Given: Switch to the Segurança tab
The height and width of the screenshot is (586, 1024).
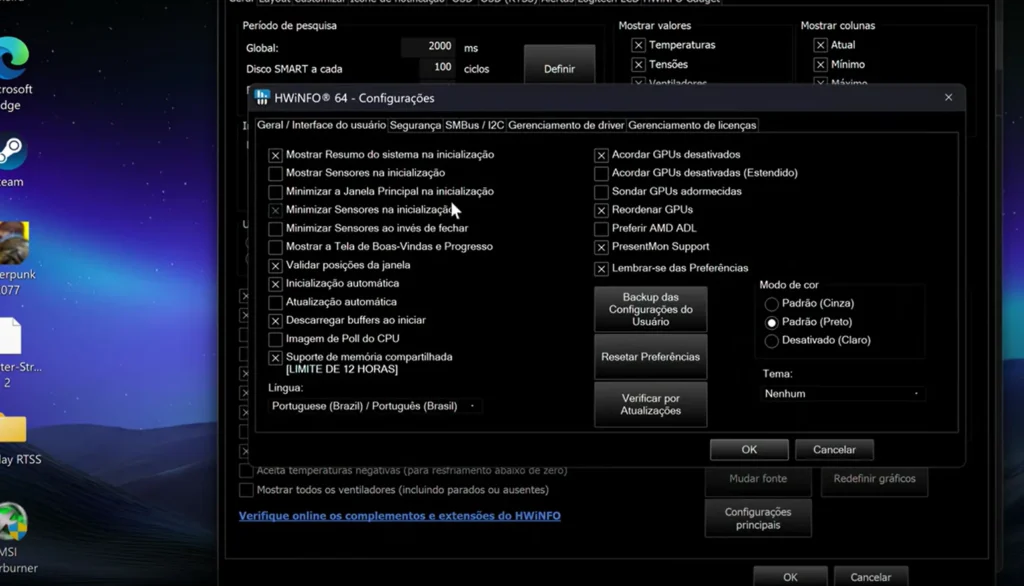Looking at the screenshot, I should (415, 125).
